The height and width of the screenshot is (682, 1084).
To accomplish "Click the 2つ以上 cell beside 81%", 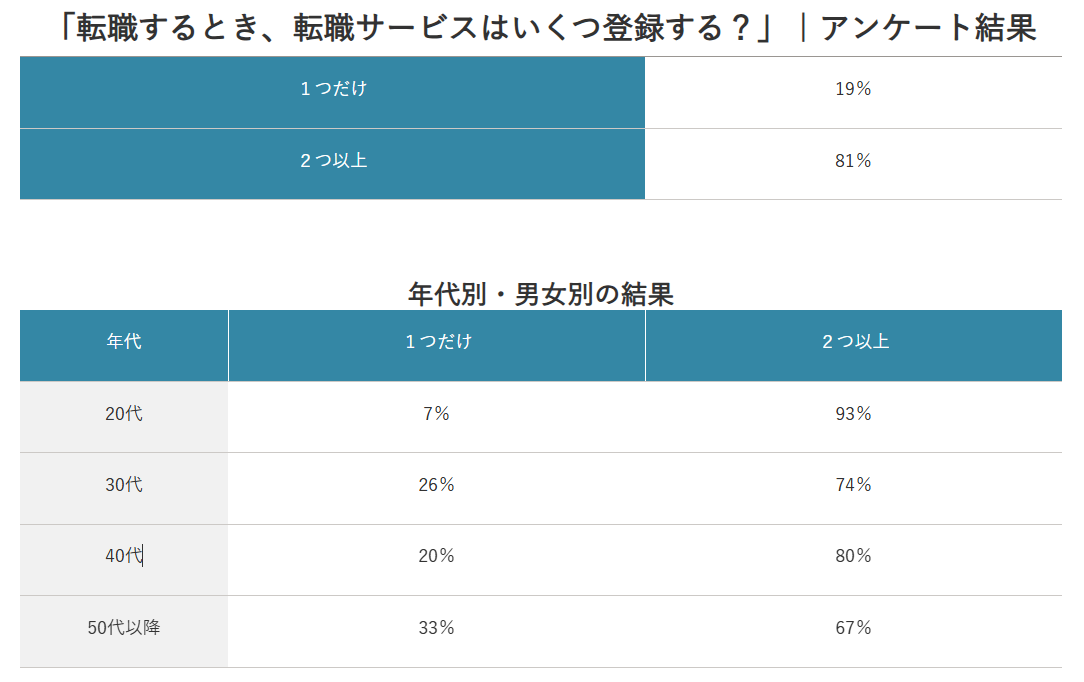I will pyautogui.click(x=333, y=161).
